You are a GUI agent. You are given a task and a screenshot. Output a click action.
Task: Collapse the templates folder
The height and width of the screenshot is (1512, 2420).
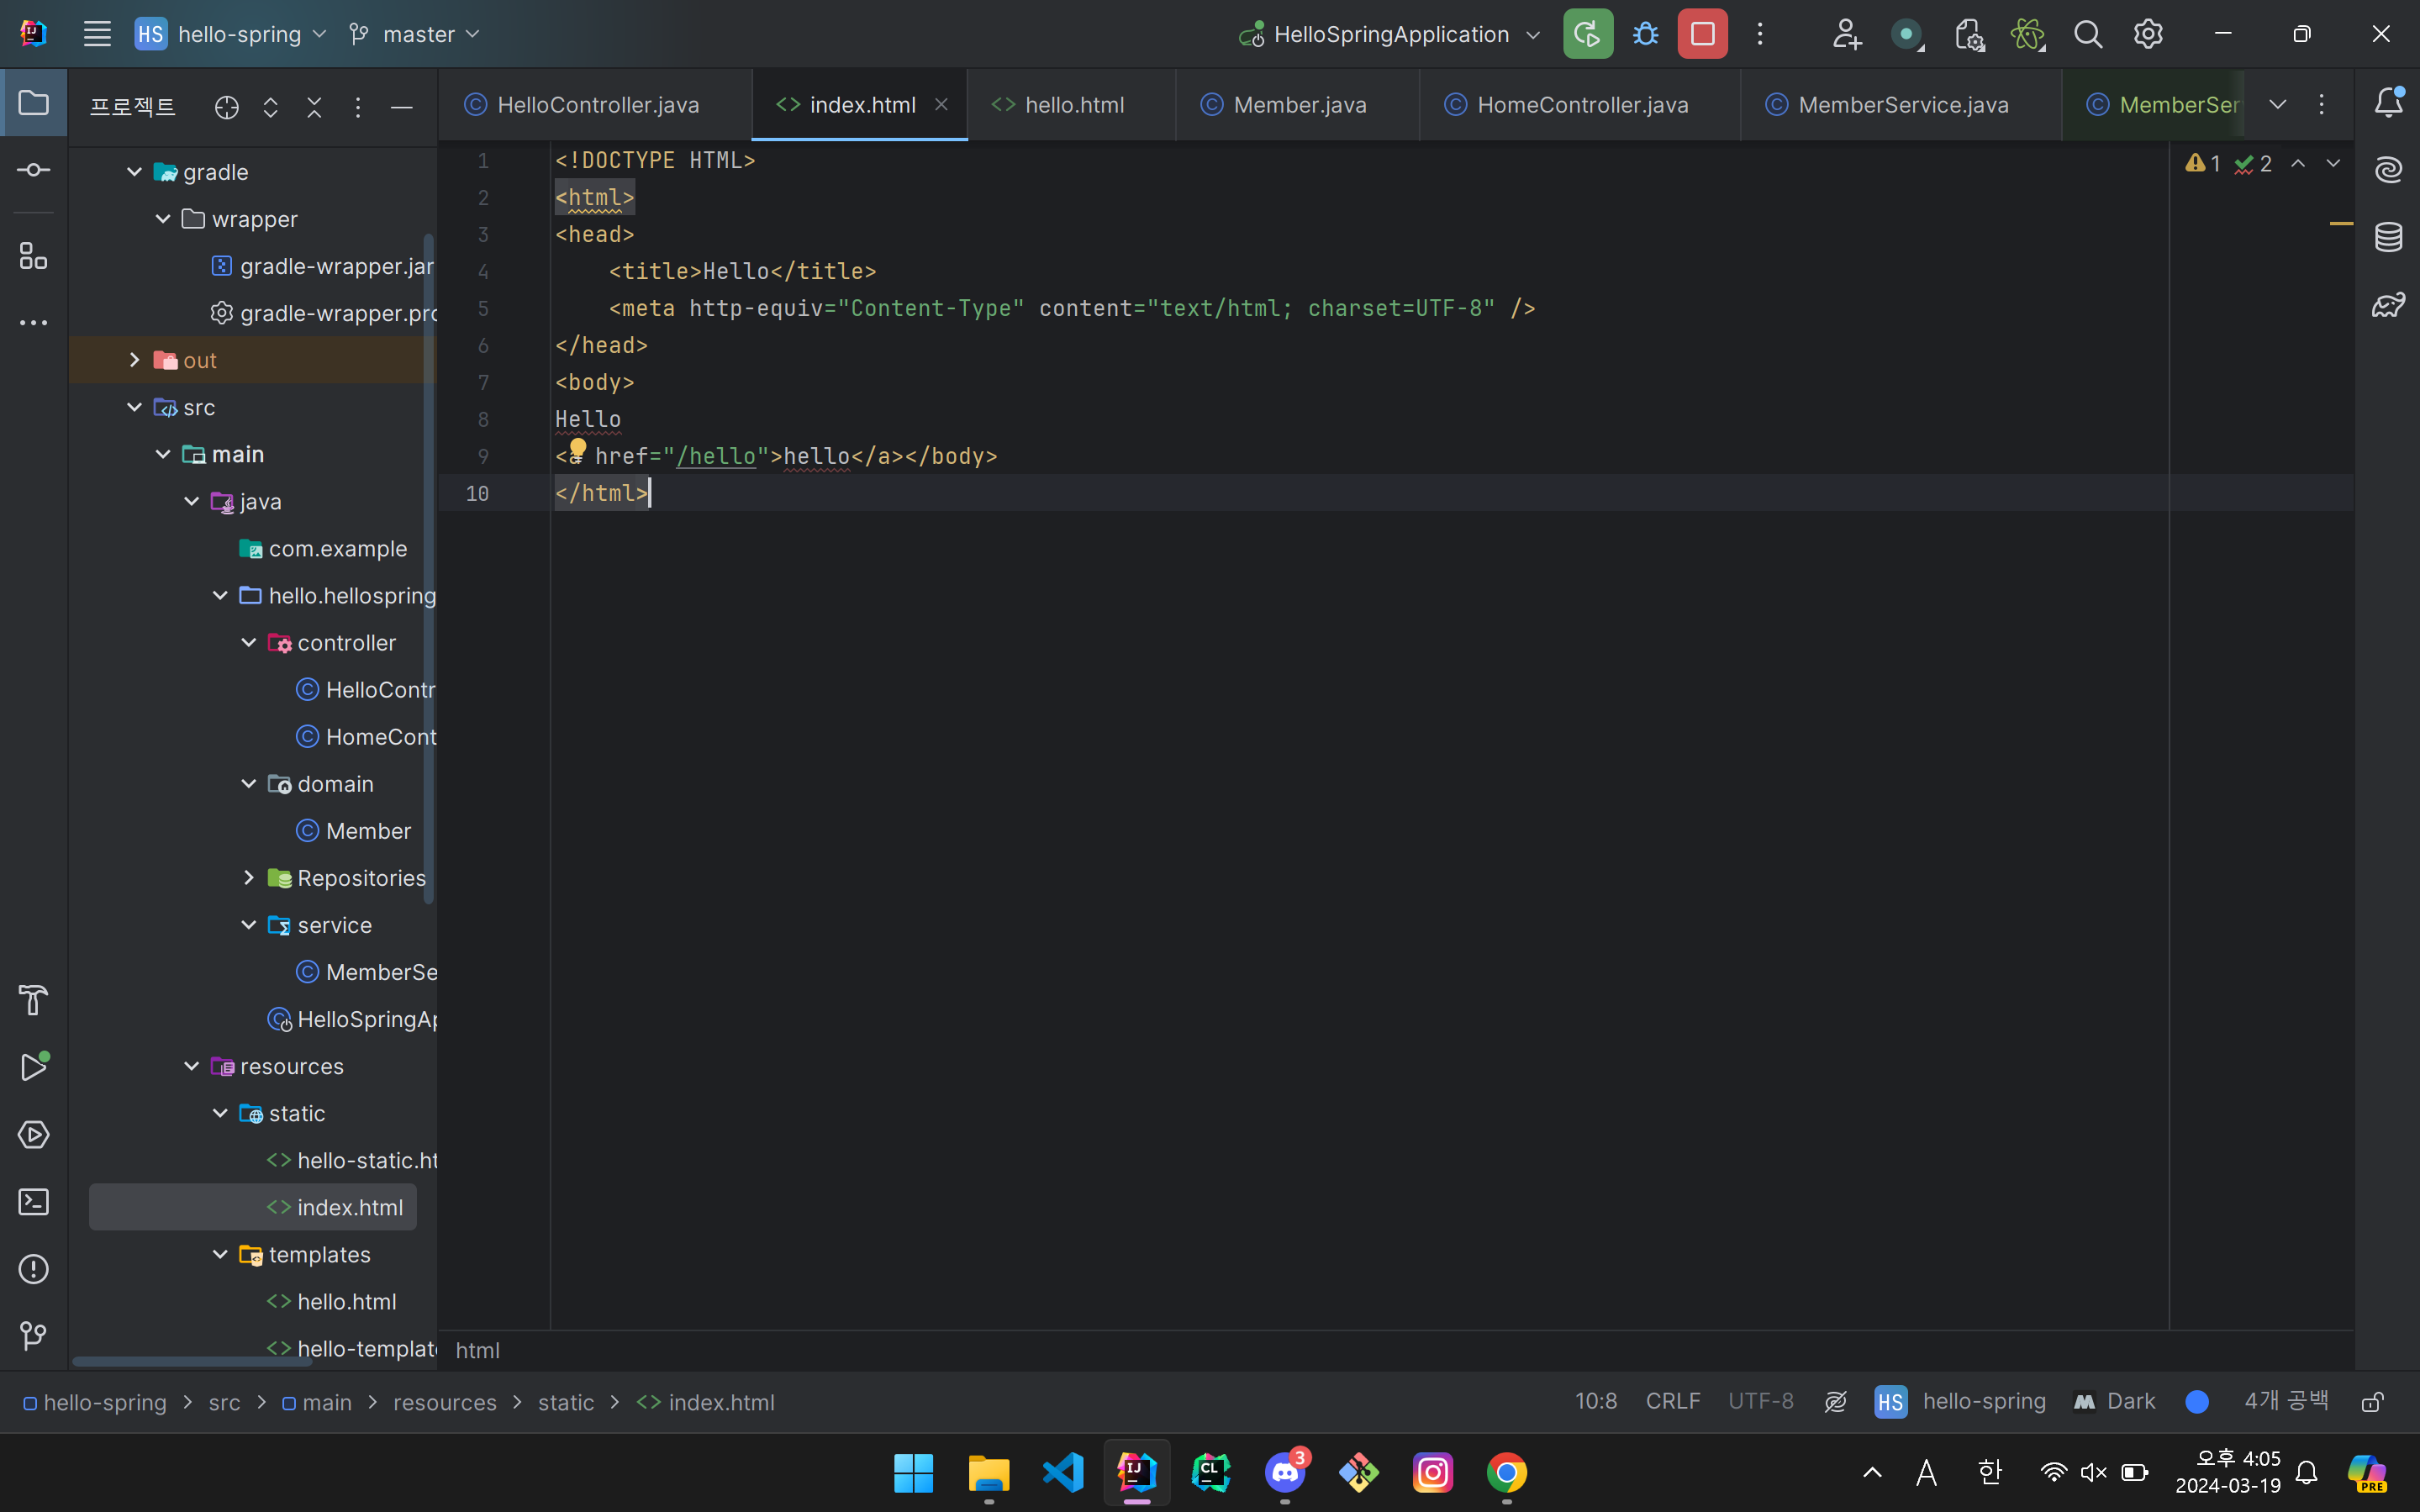(x=220, y=1253)
